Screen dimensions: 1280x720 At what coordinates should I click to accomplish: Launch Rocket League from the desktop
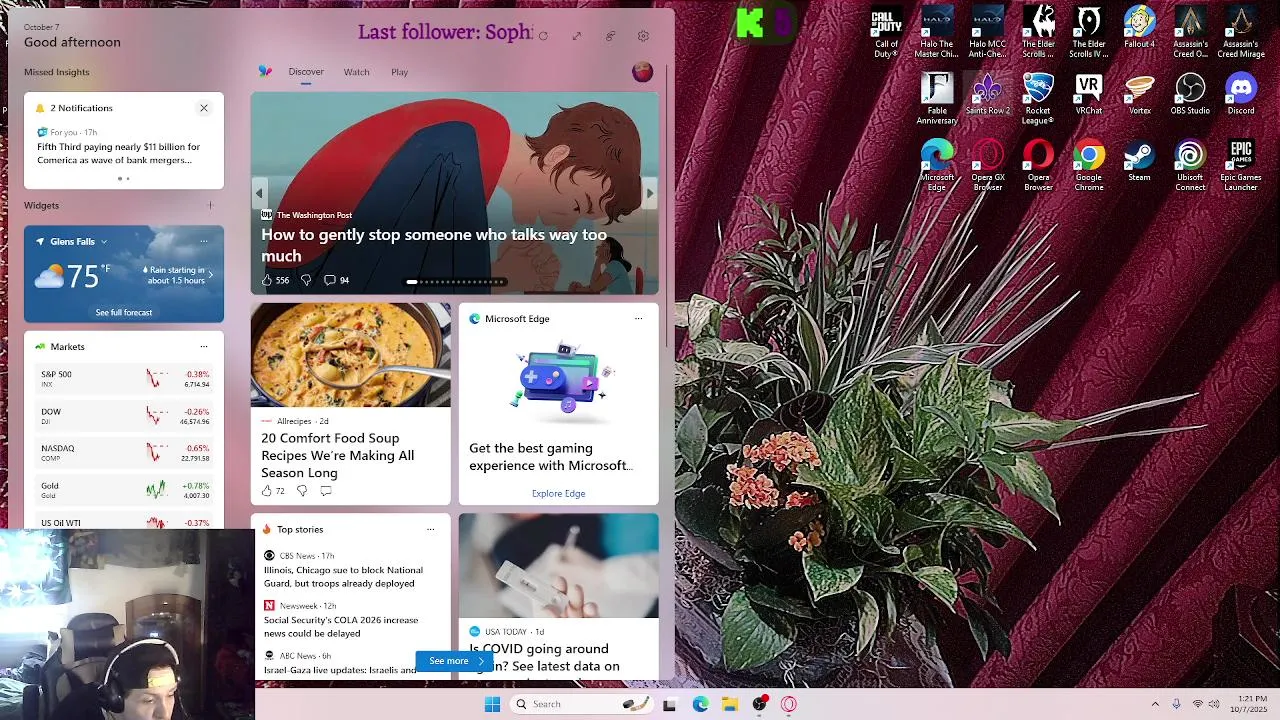1038,99
